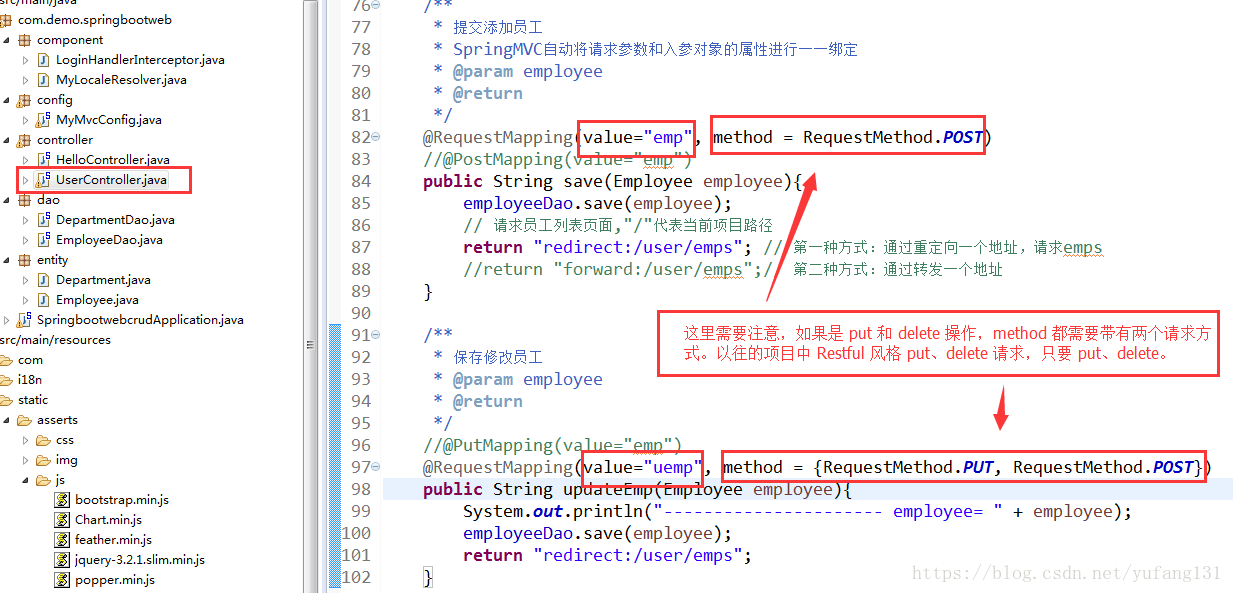The width and height of the screenshot is (1233, 593).
Task: Click the config package icon
Action: pyautogui.click(x=24, y=100)
